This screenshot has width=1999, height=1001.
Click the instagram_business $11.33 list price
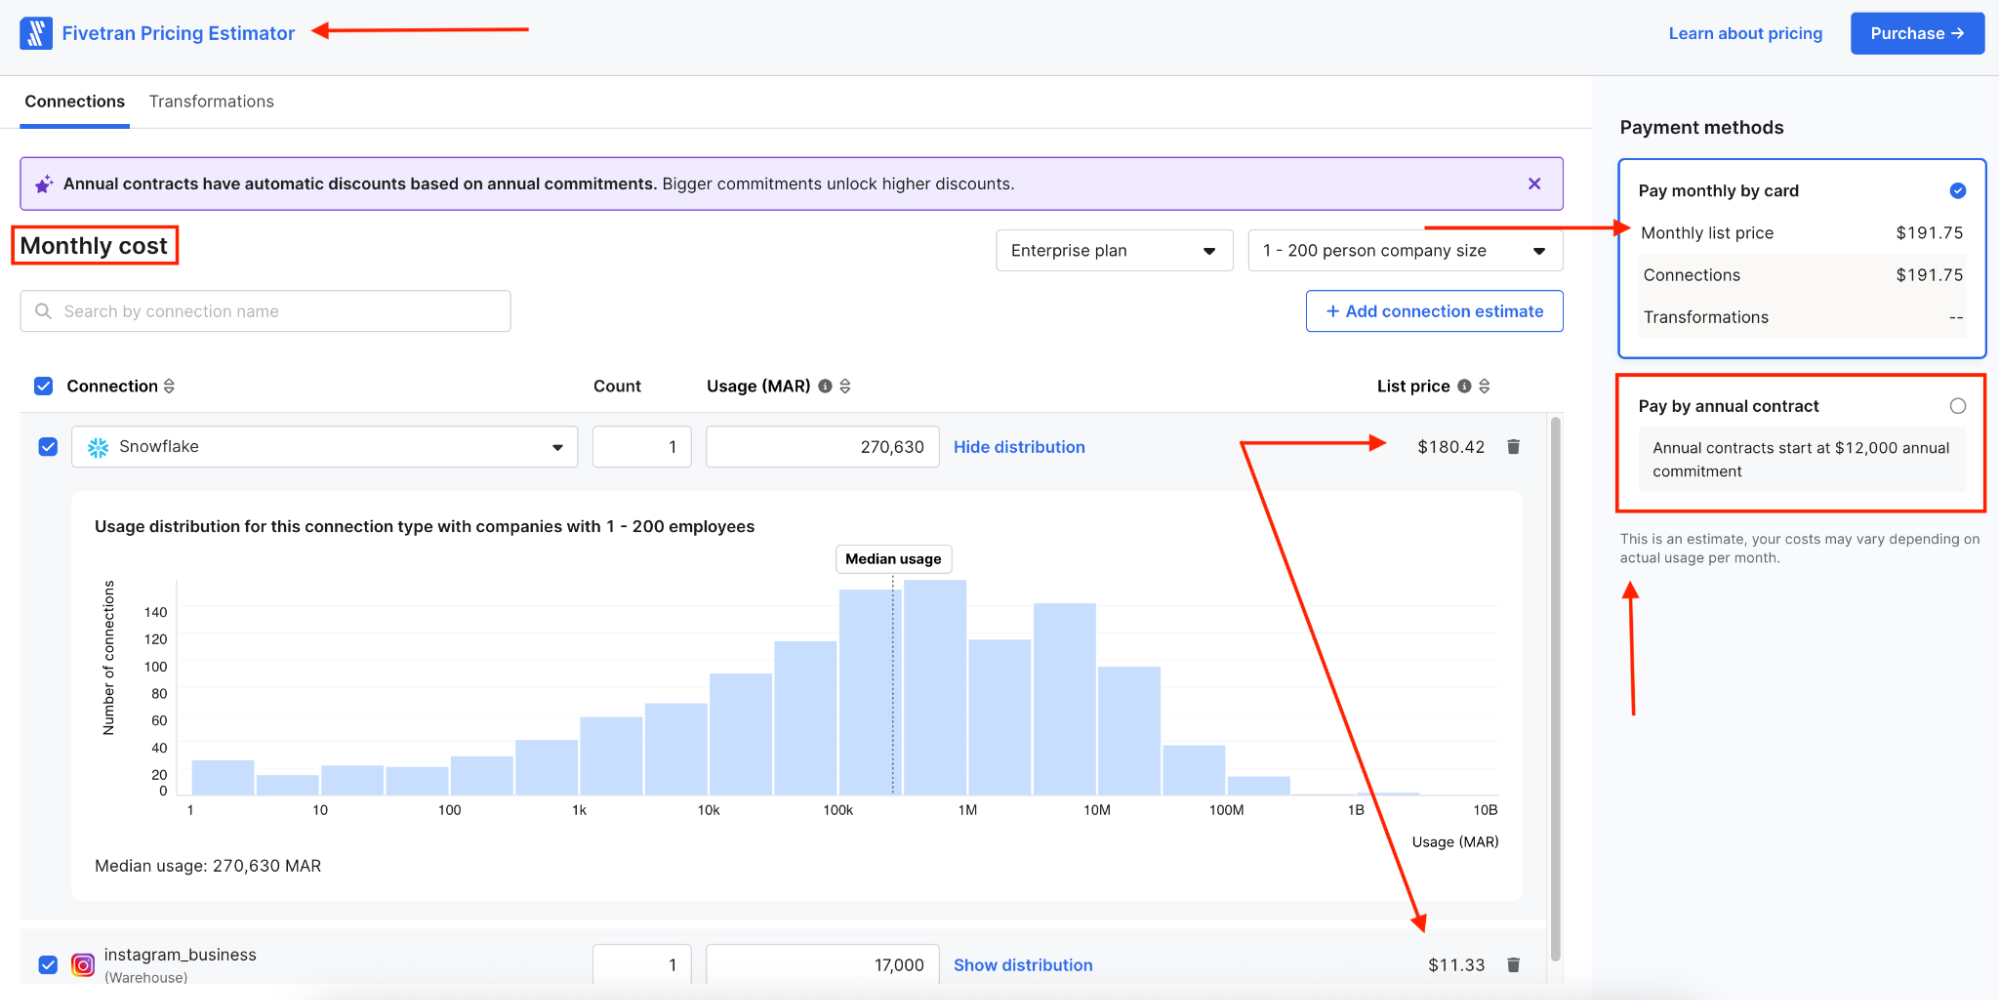point(1456,965)
